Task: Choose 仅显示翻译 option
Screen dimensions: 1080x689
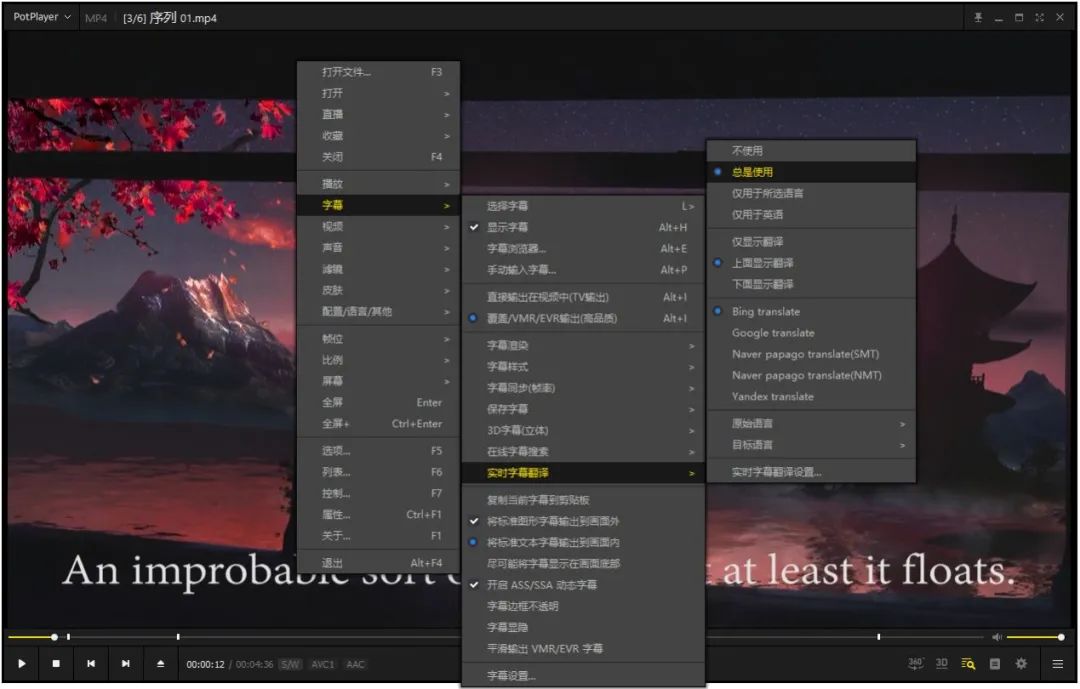Action: click(x=811, y=241)
